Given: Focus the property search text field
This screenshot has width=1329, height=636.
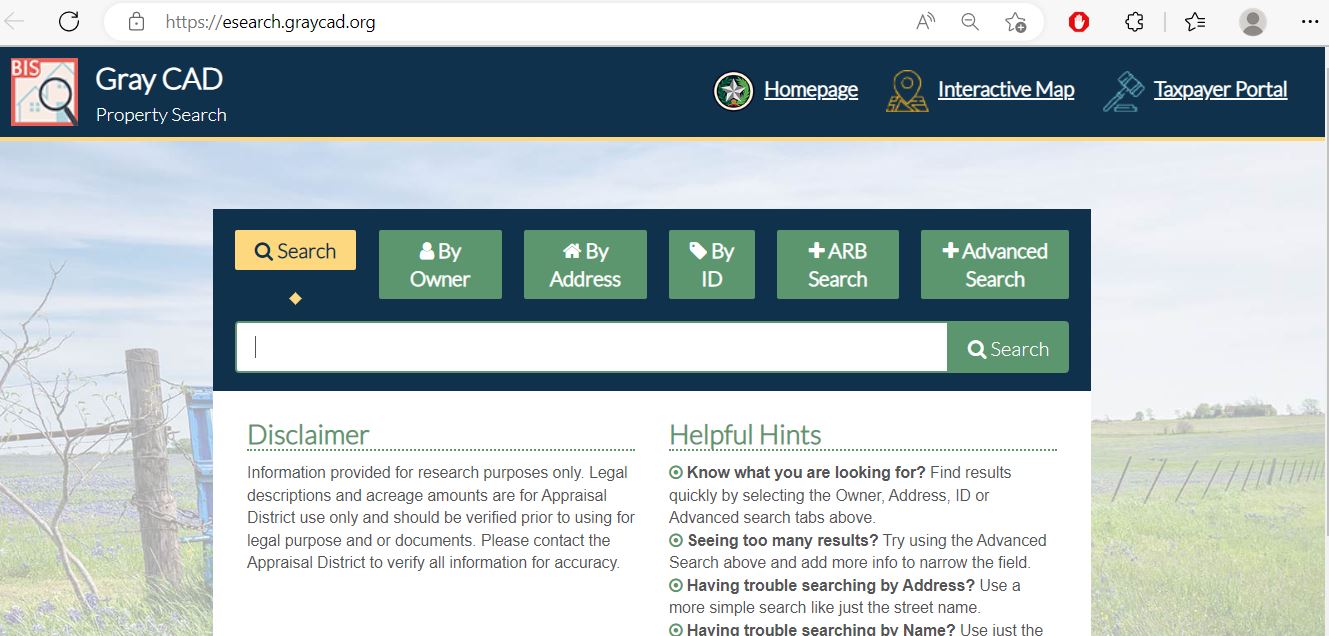Looking at the screenshot, I should (591, 347).
